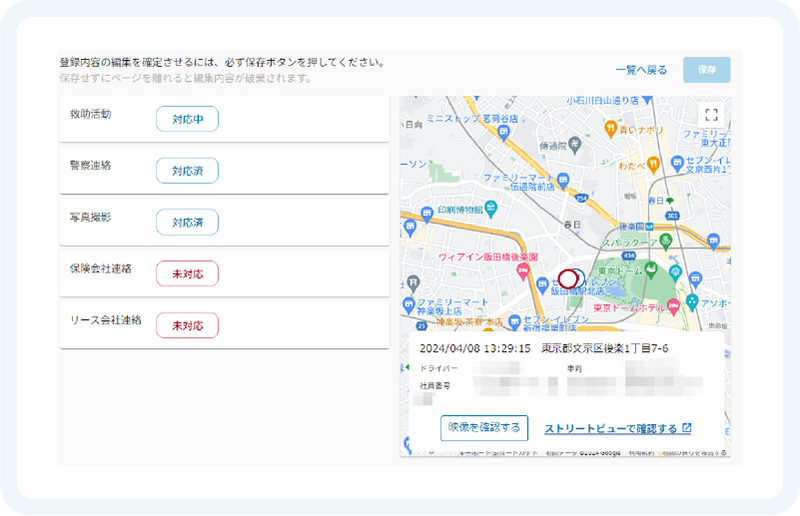Viewport: 800px width, 516px height.
Task: Toggle fullscreen map view
Action: (711, 115)
